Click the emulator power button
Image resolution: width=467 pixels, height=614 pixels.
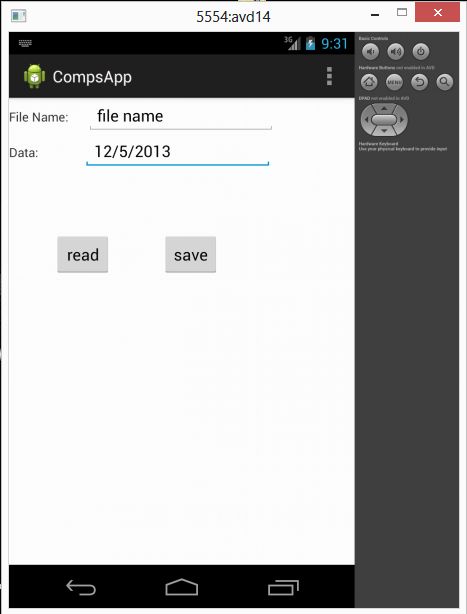[421, 51]
